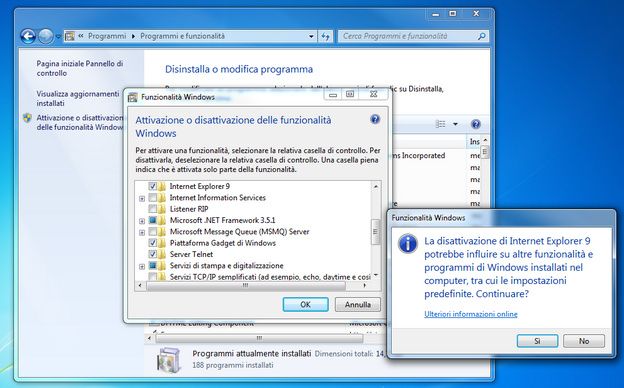Click OK in Funzionalità Windows dialog
Image resolution: width=624 pixels, height=388 pixels.
[305, 304]
